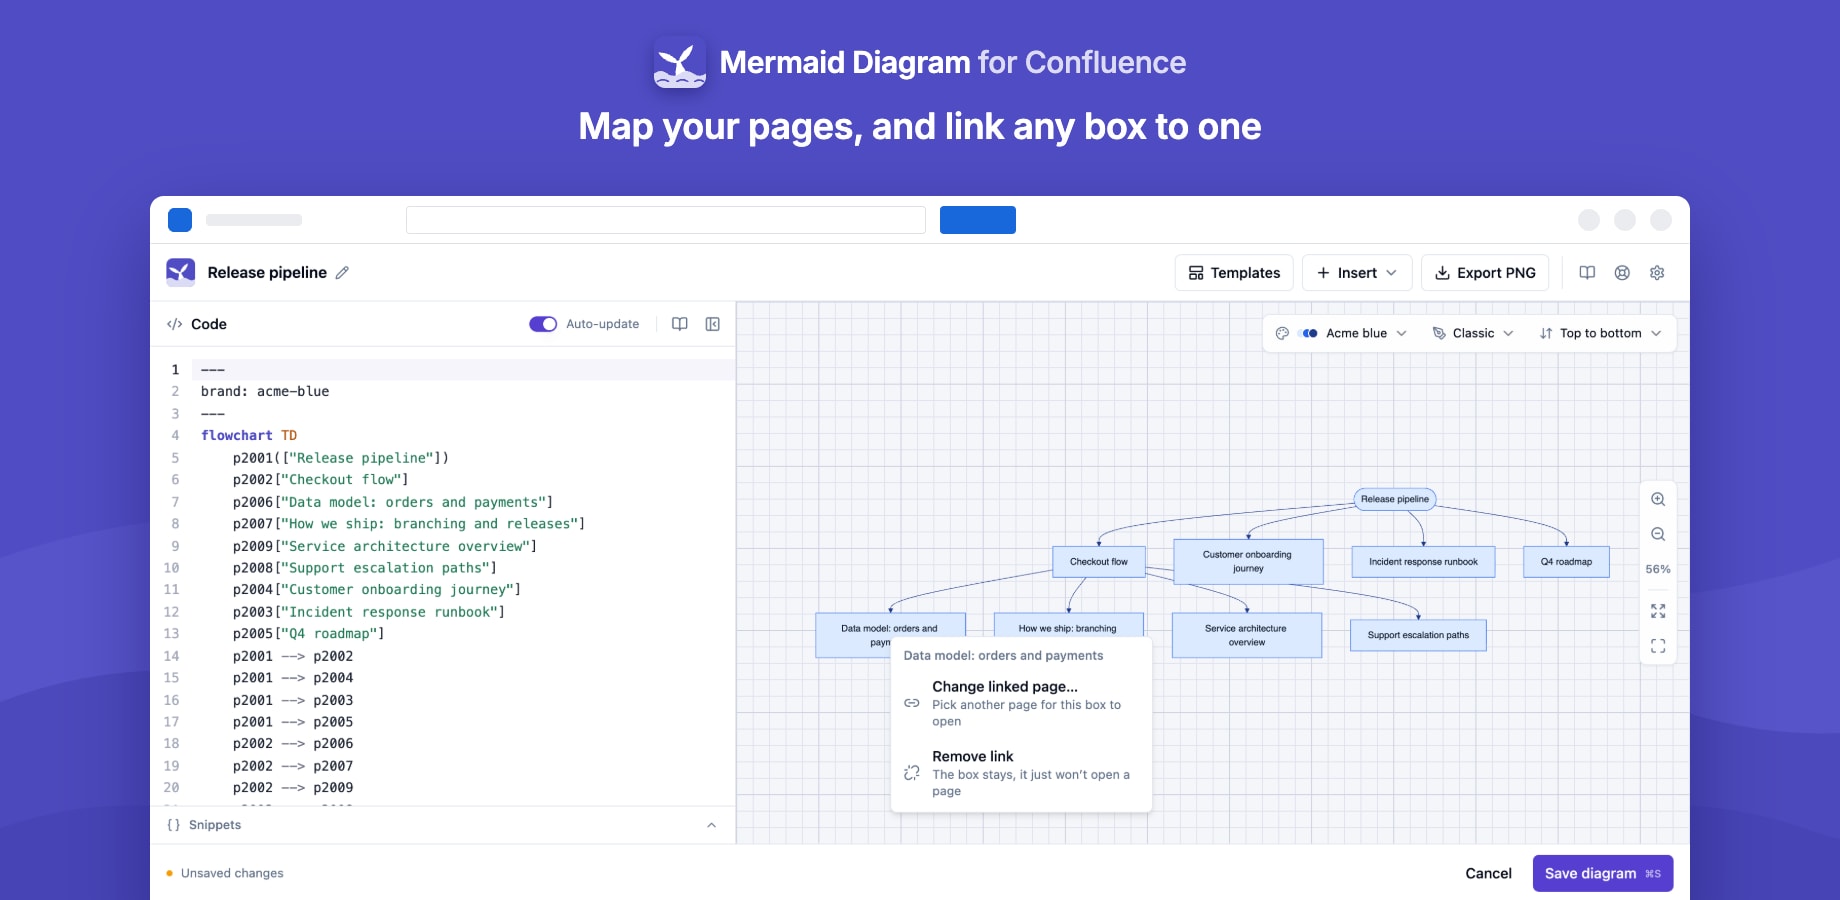This screenshot has width=1840, height=900.
Task: Open the Top to bottom direction dropdown
Action: coord(1600,333)
